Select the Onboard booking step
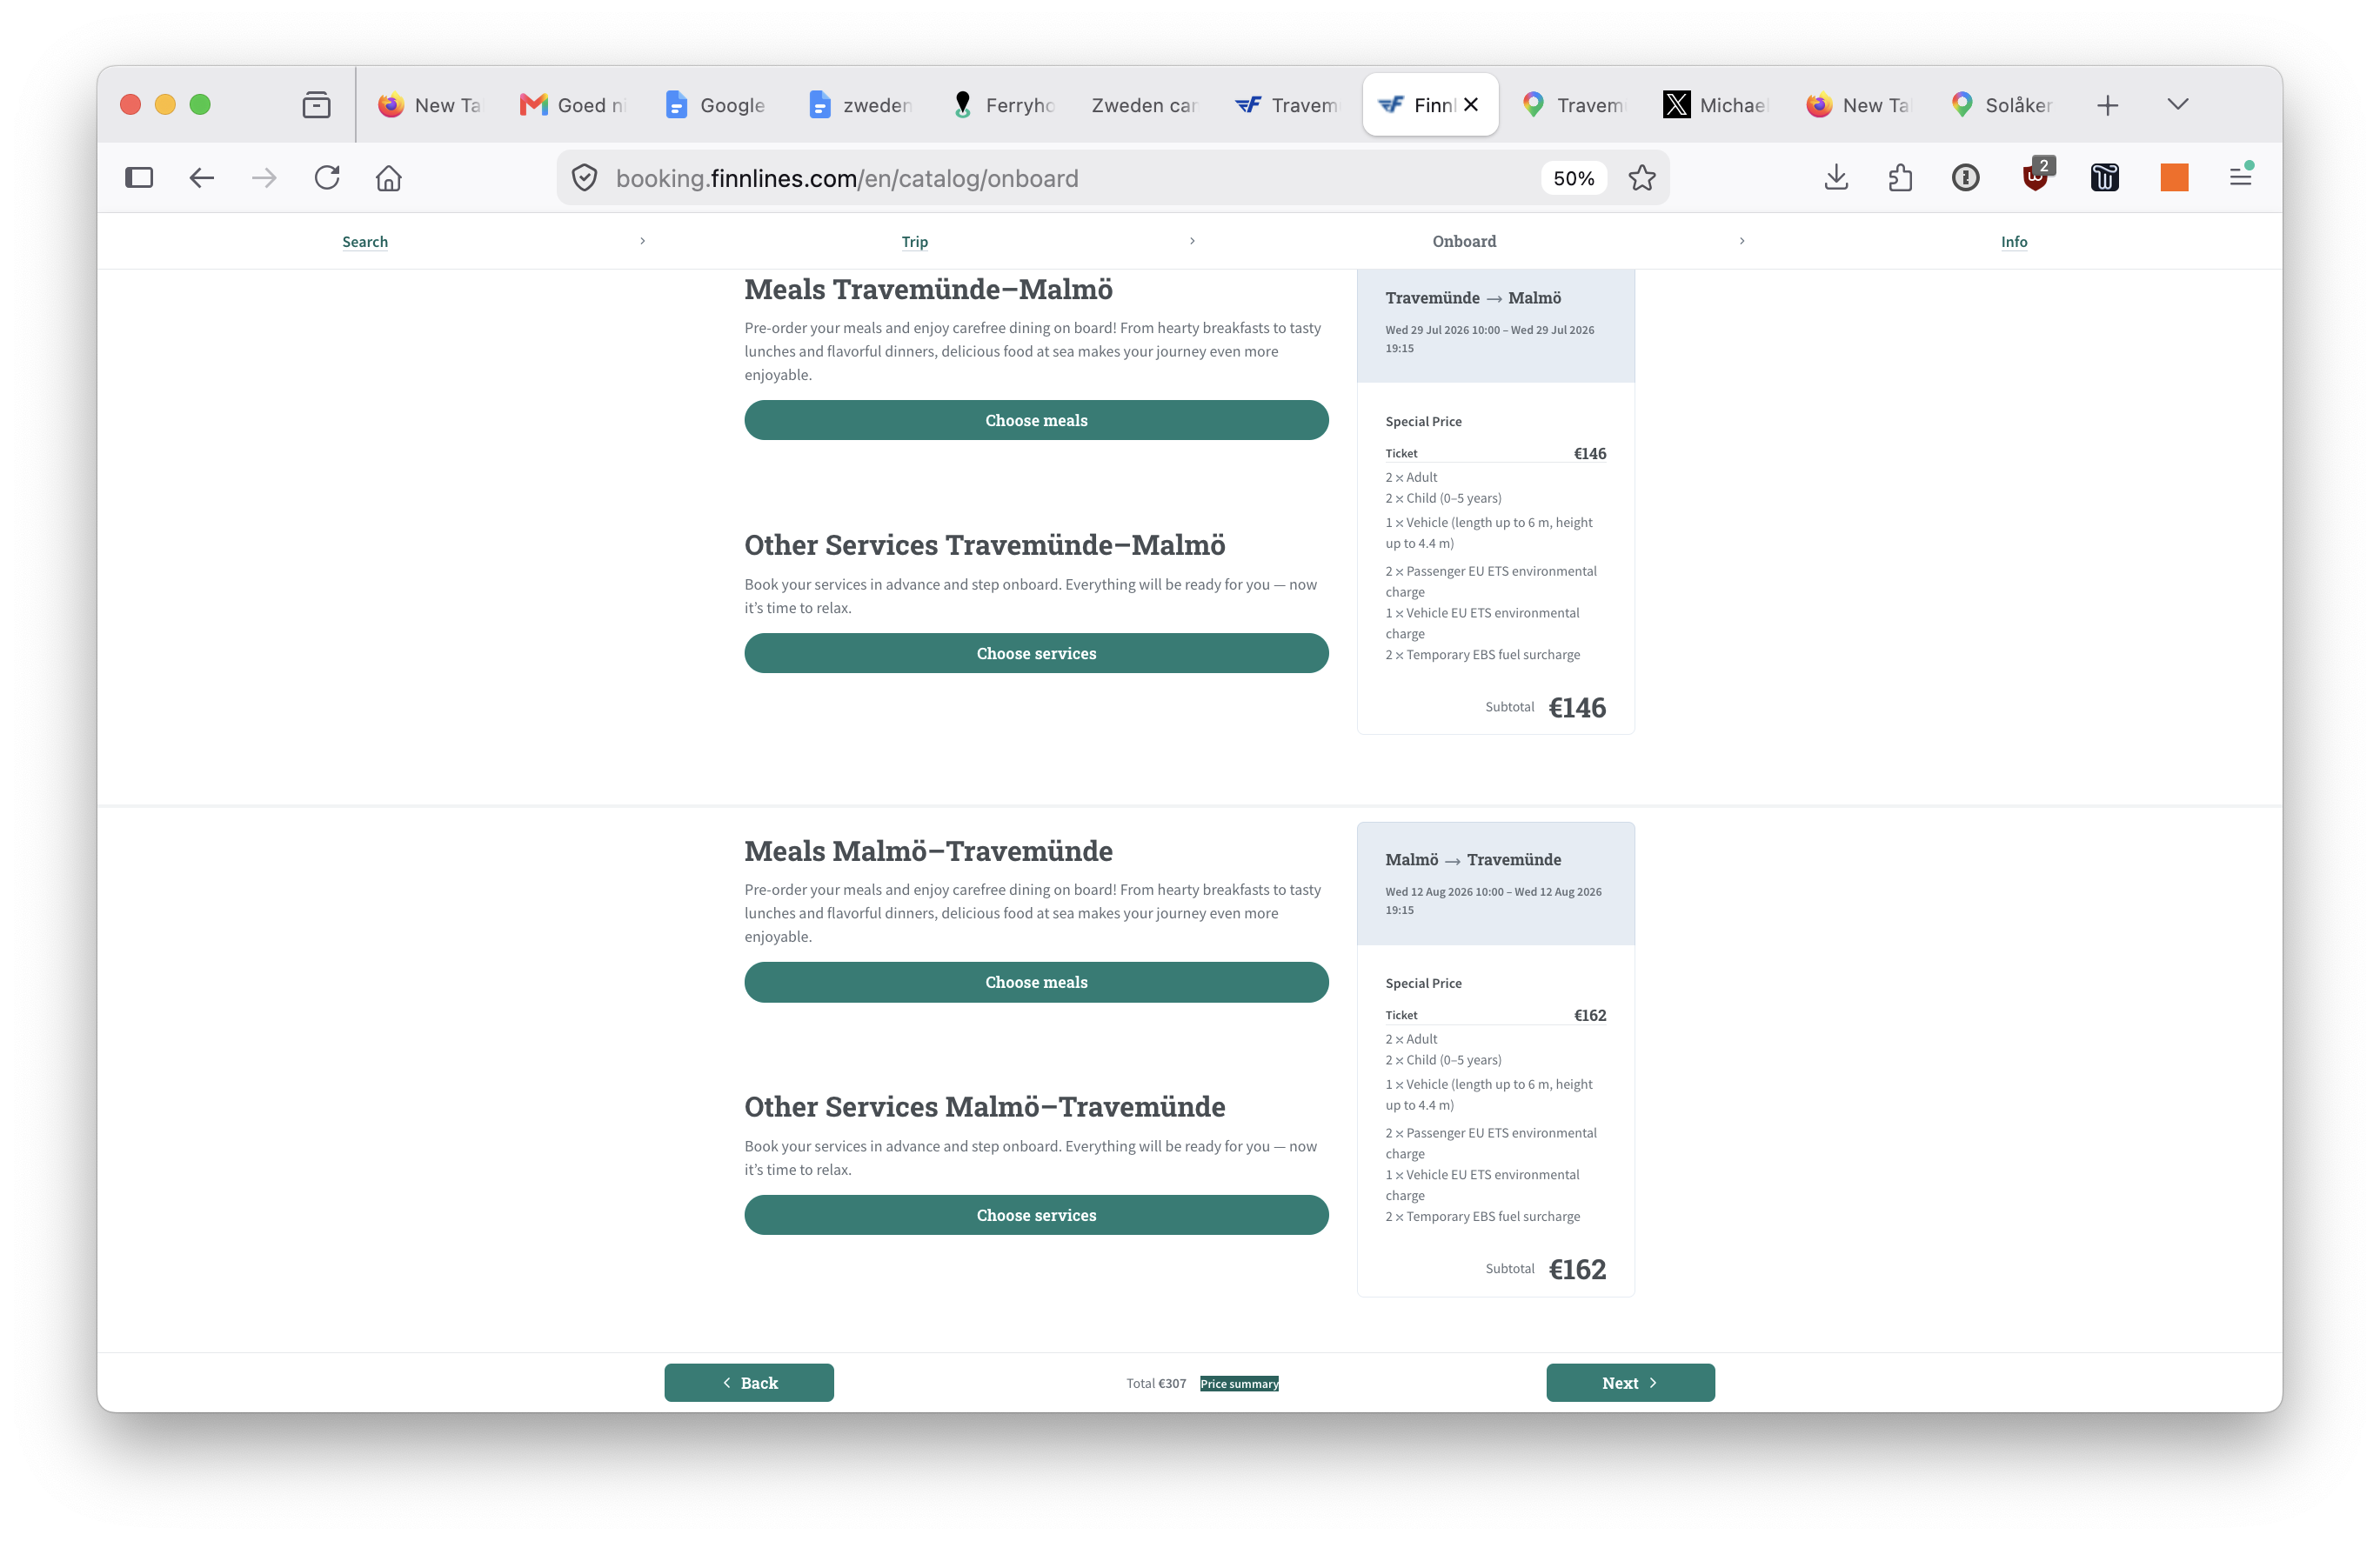This screenshot has height=1541, width=2380. point(1464,242)
